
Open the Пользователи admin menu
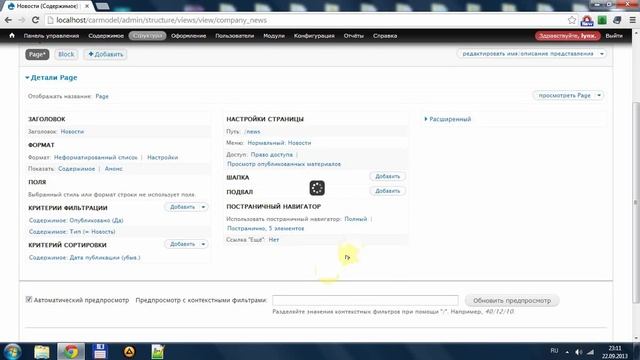(235, 36)
